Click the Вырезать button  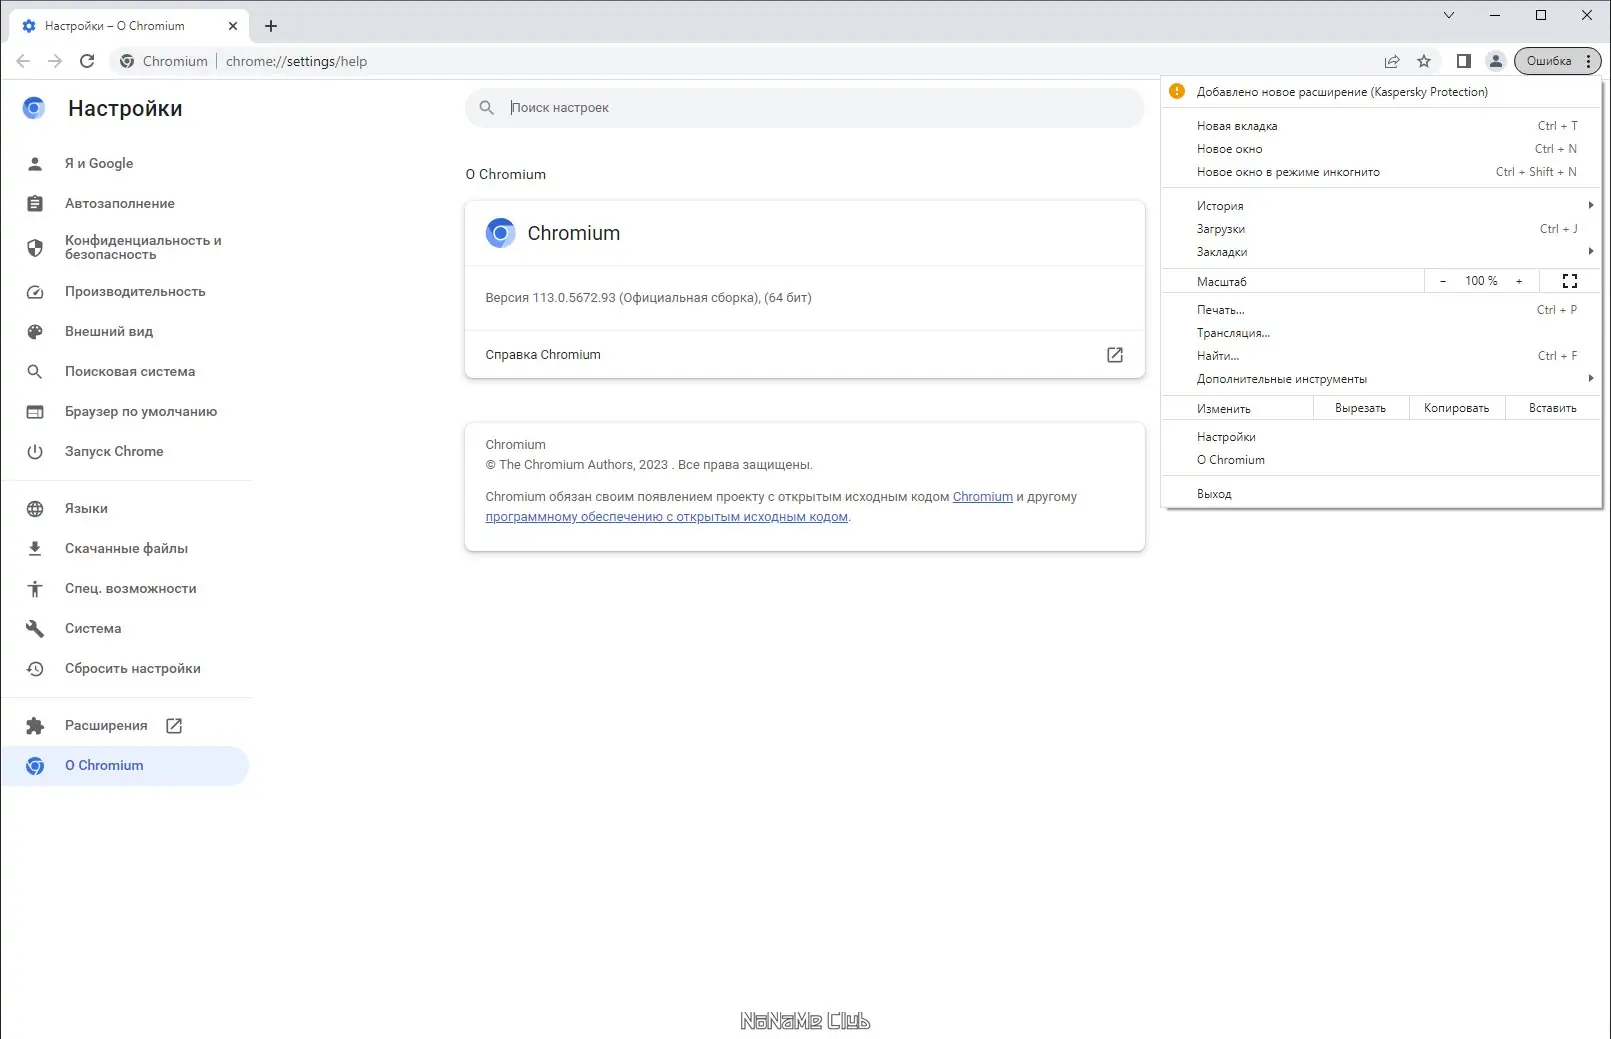[x=1361, y=408]
